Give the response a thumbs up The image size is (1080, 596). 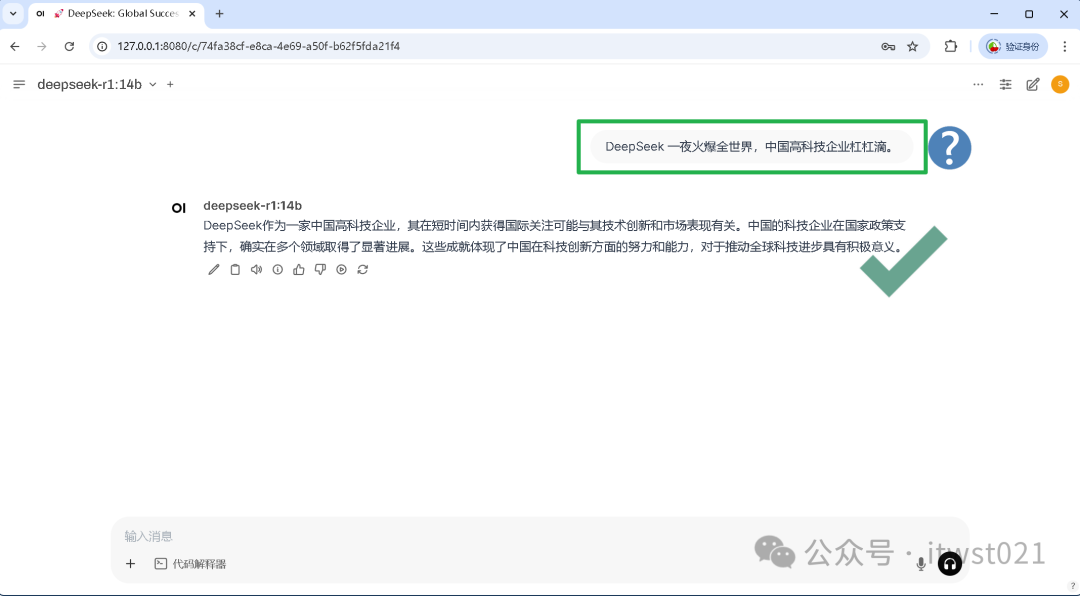click(298, 269)
